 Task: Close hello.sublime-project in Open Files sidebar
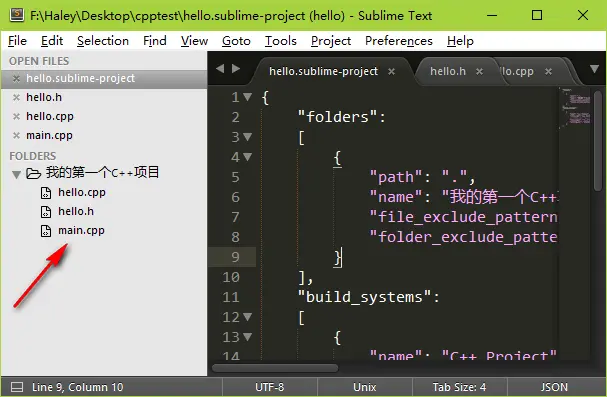(16, 79)
